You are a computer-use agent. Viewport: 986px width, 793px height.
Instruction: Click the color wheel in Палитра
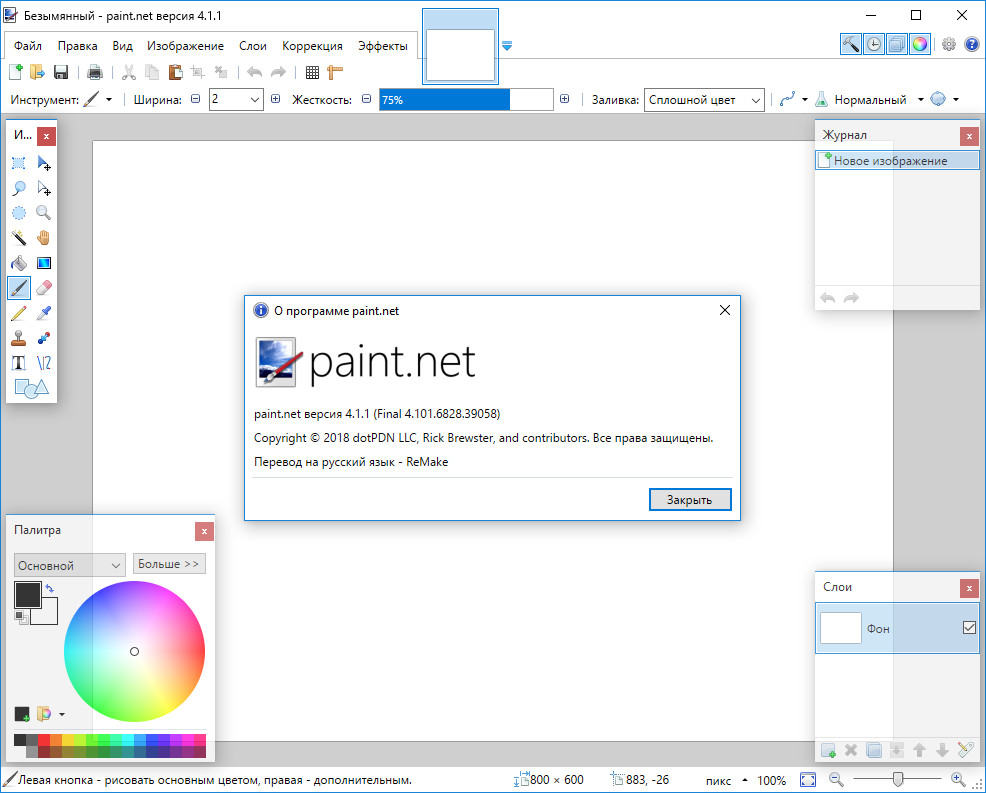point(134,651)
